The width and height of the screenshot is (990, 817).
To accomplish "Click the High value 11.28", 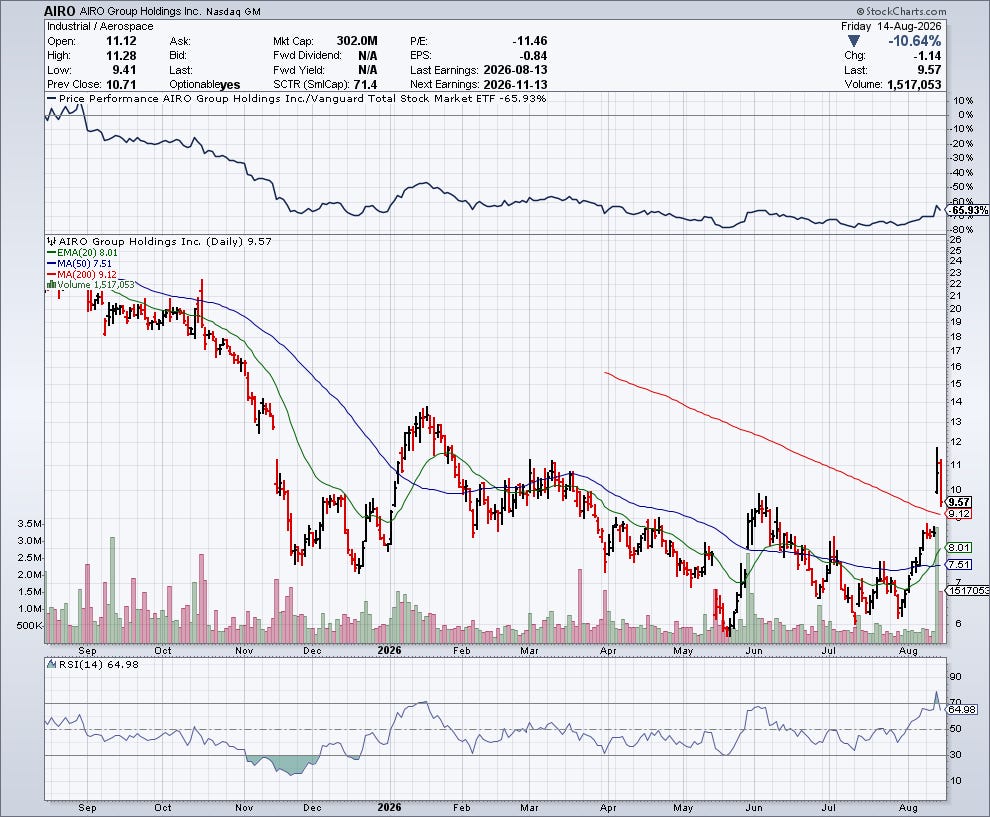I will point(121,55).
